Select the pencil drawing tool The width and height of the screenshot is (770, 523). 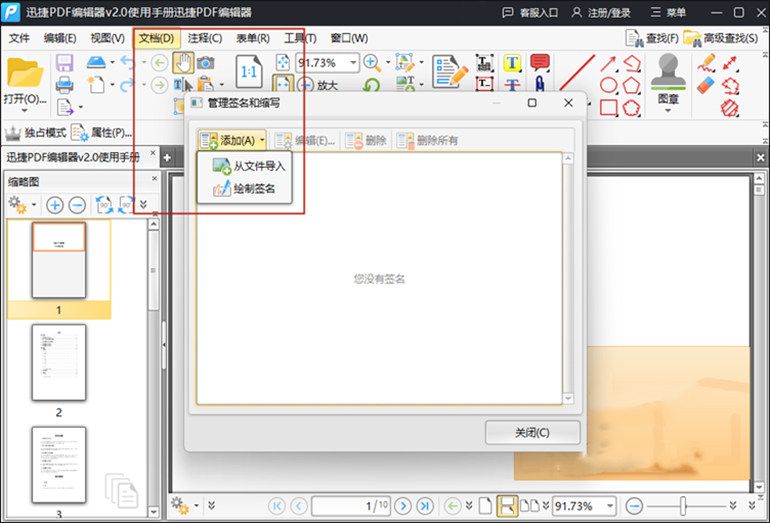(x=706, y=63)
